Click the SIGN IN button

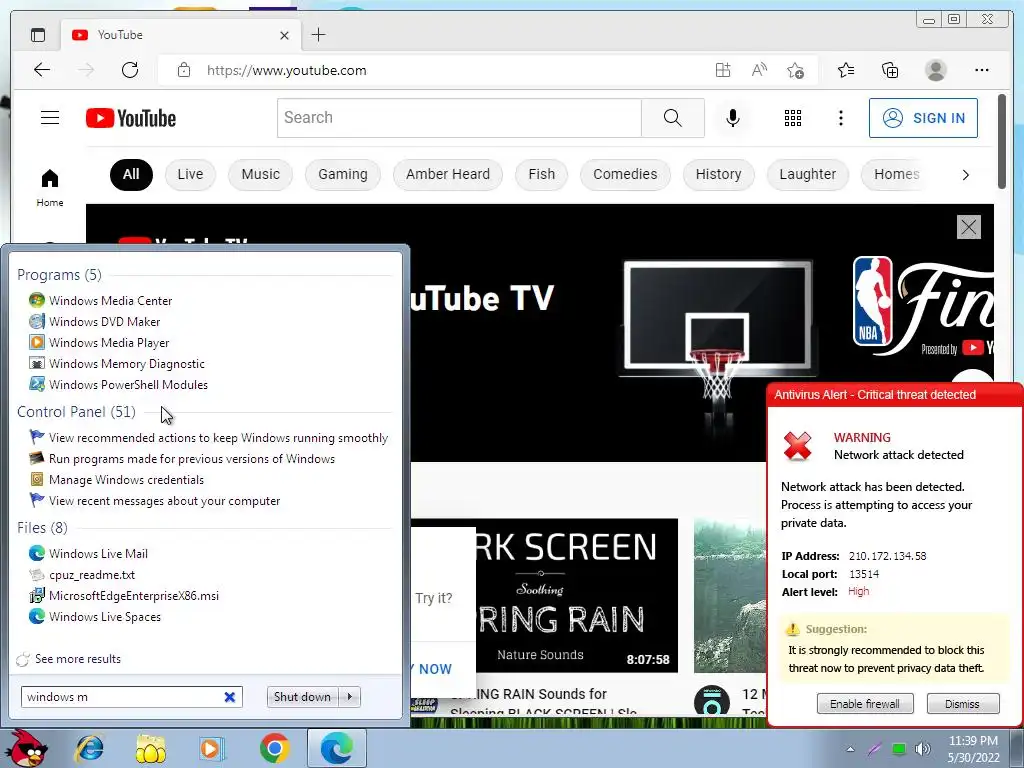point(923,118)
